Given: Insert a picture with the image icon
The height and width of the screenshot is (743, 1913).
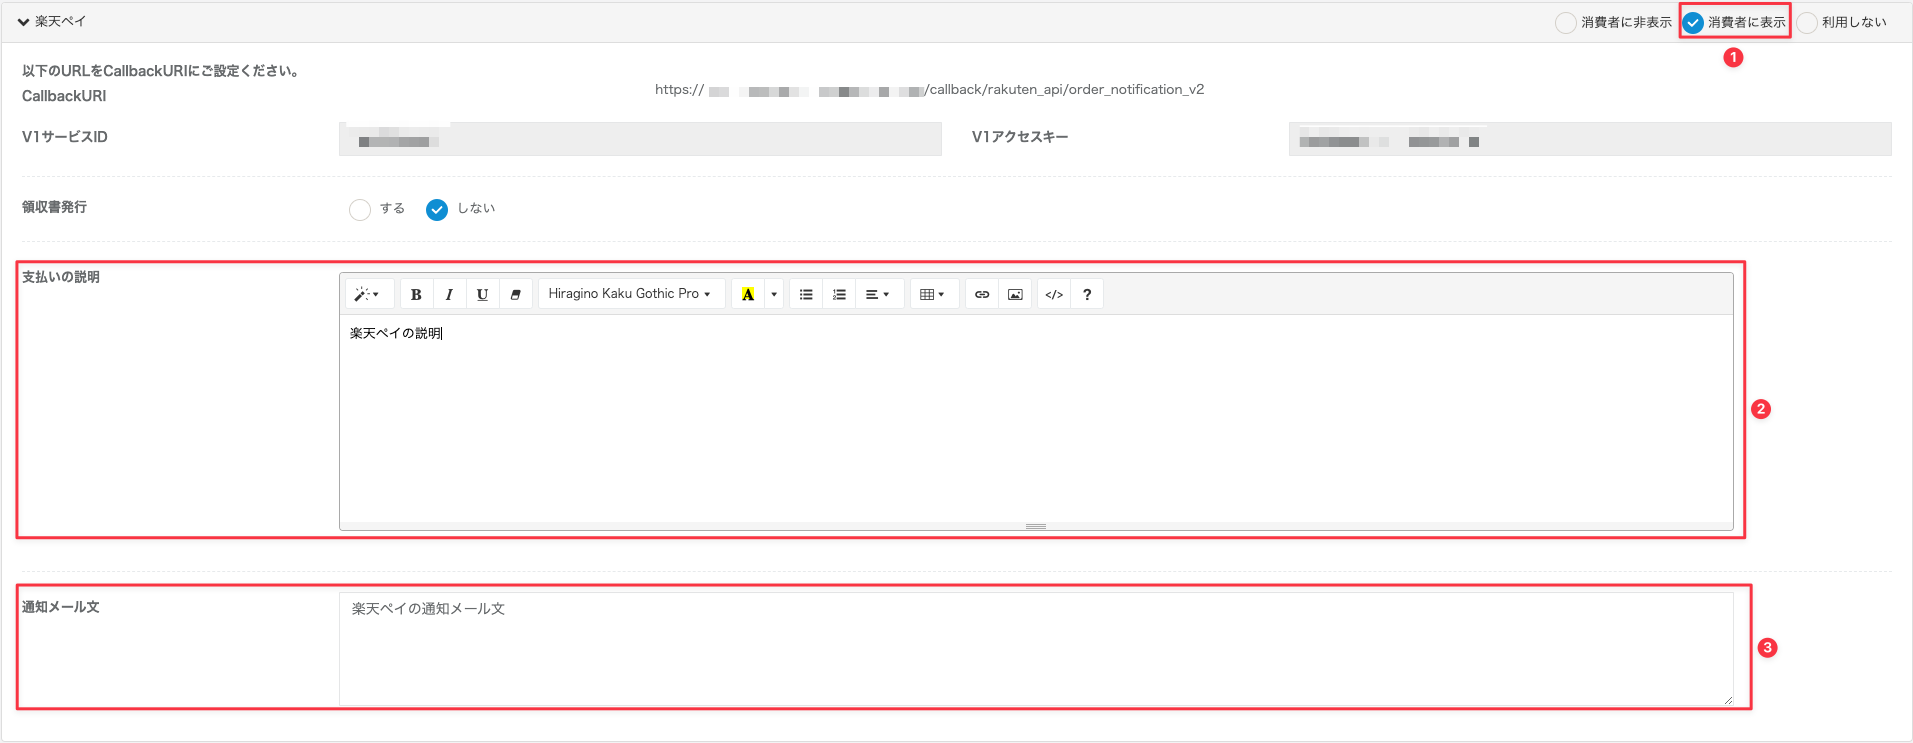Looking at the screenshot, I should pos(1015,294).
